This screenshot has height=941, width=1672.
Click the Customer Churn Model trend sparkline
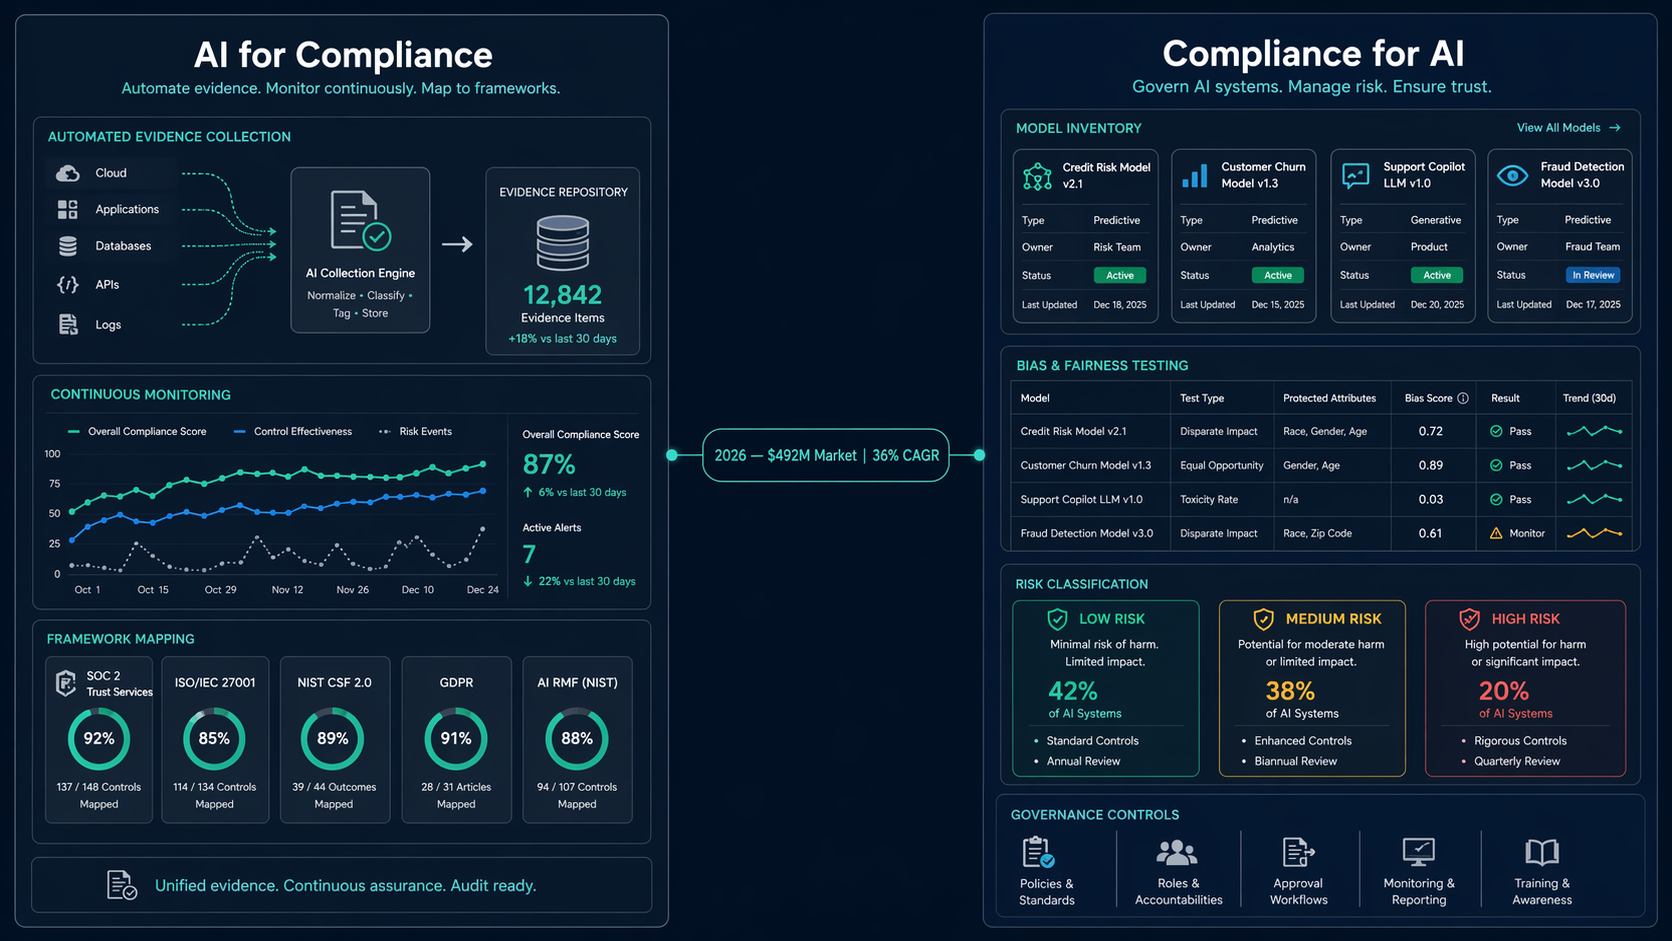[x=1595, y=465]
